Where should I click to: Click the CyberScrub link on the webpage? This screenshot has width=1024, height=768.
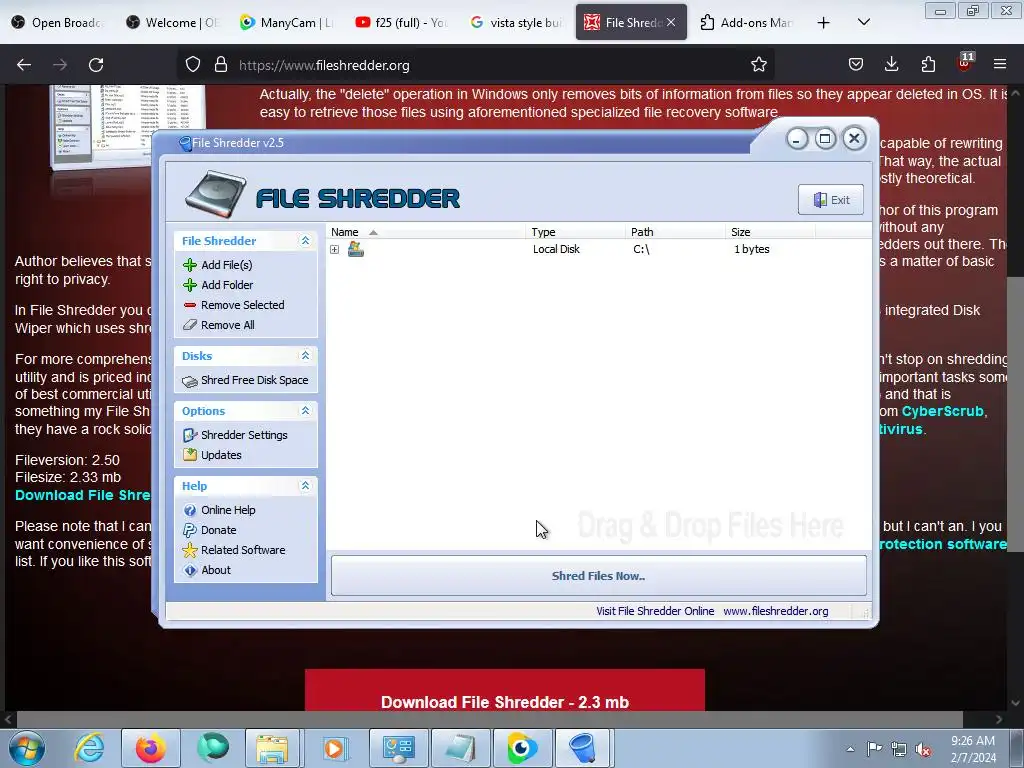(942, 411)
